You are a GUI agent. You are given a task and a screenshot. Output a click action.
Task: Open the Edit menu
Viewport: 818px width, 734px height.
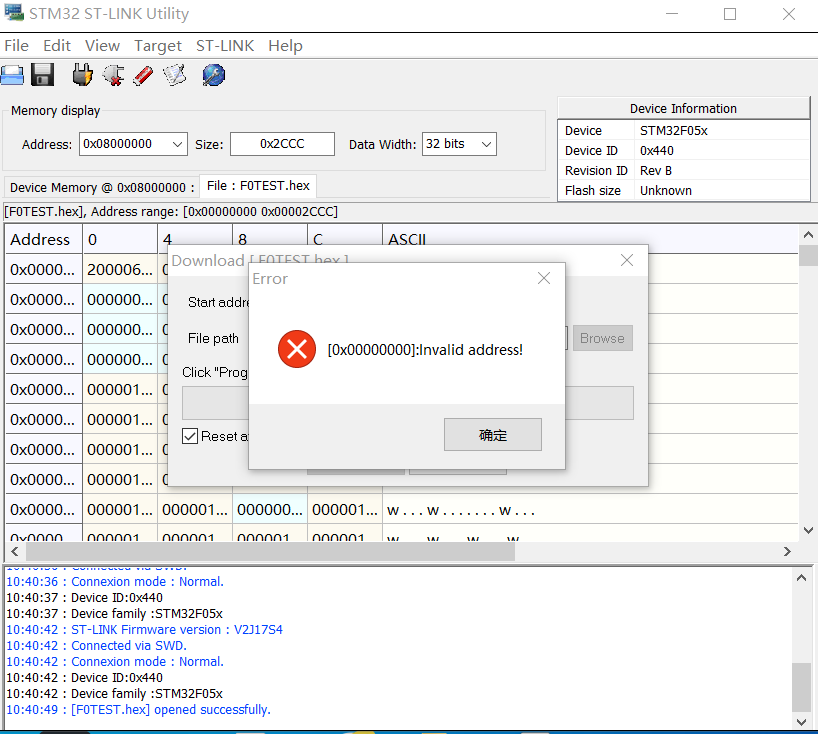click(56, 46)
